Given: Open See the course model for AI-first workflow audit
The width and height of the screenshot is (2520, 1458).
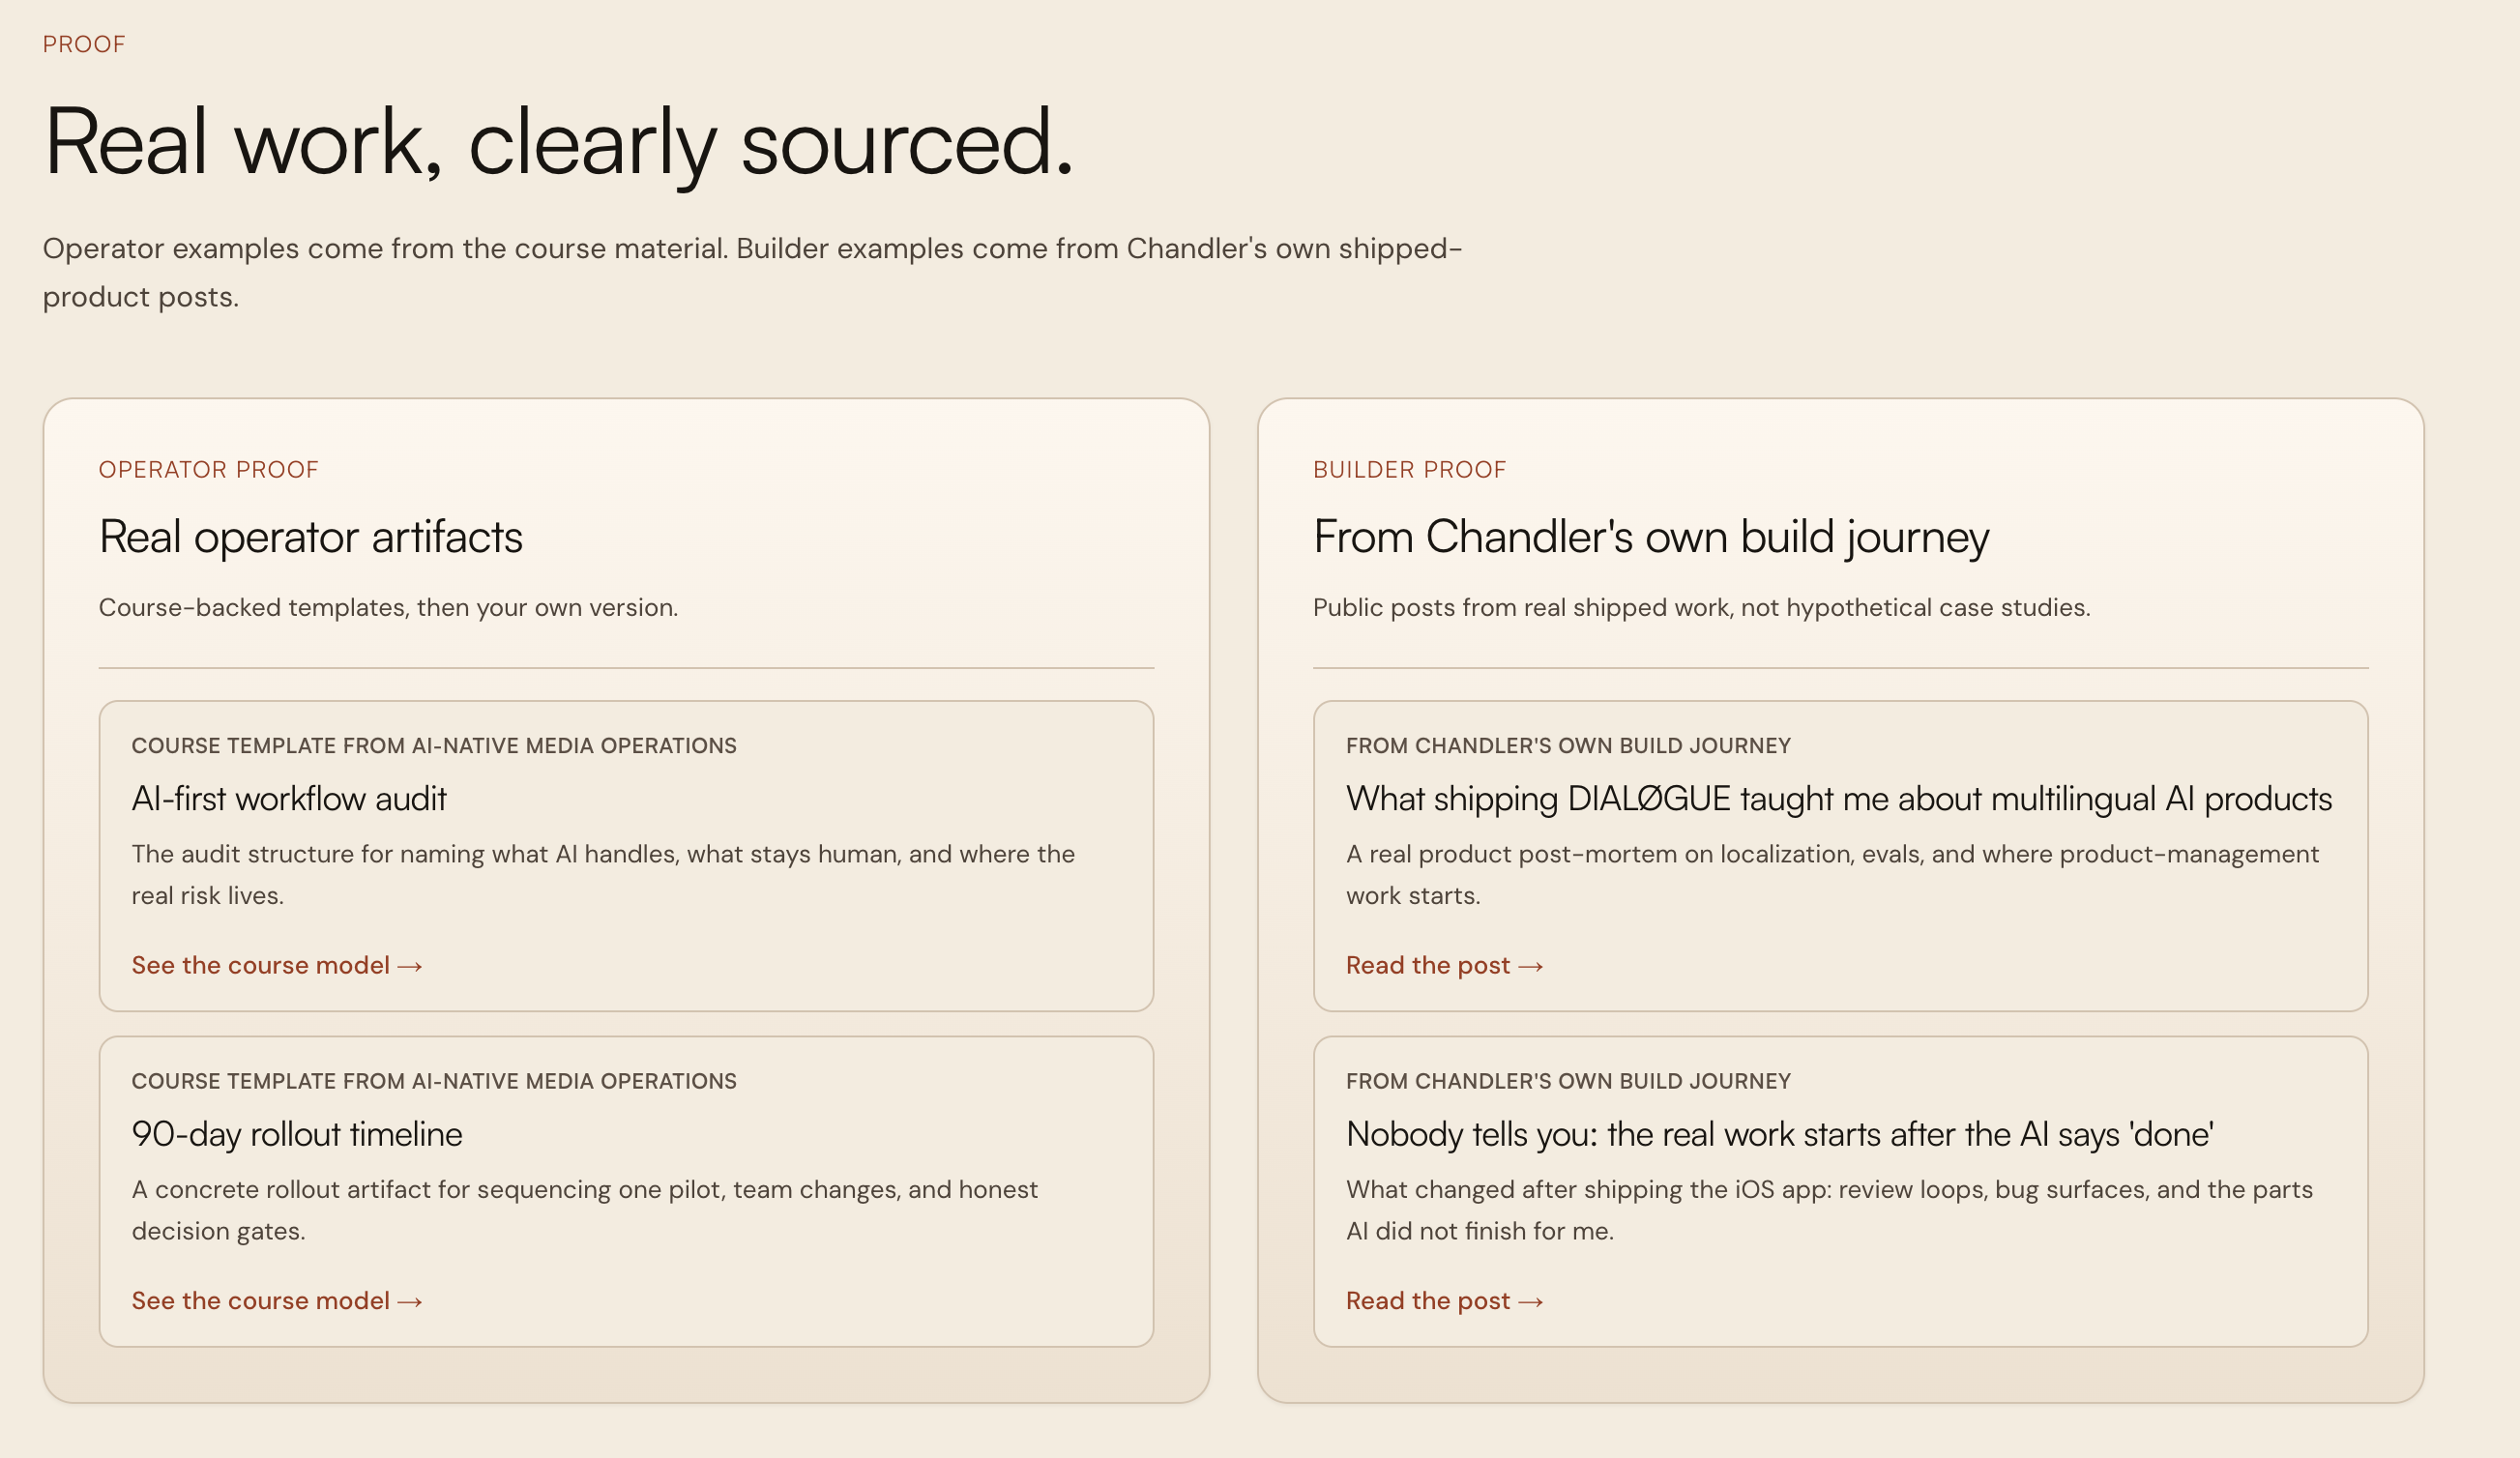Looking at the screenshot, I should pyautogui.click(x=277, y=965).
